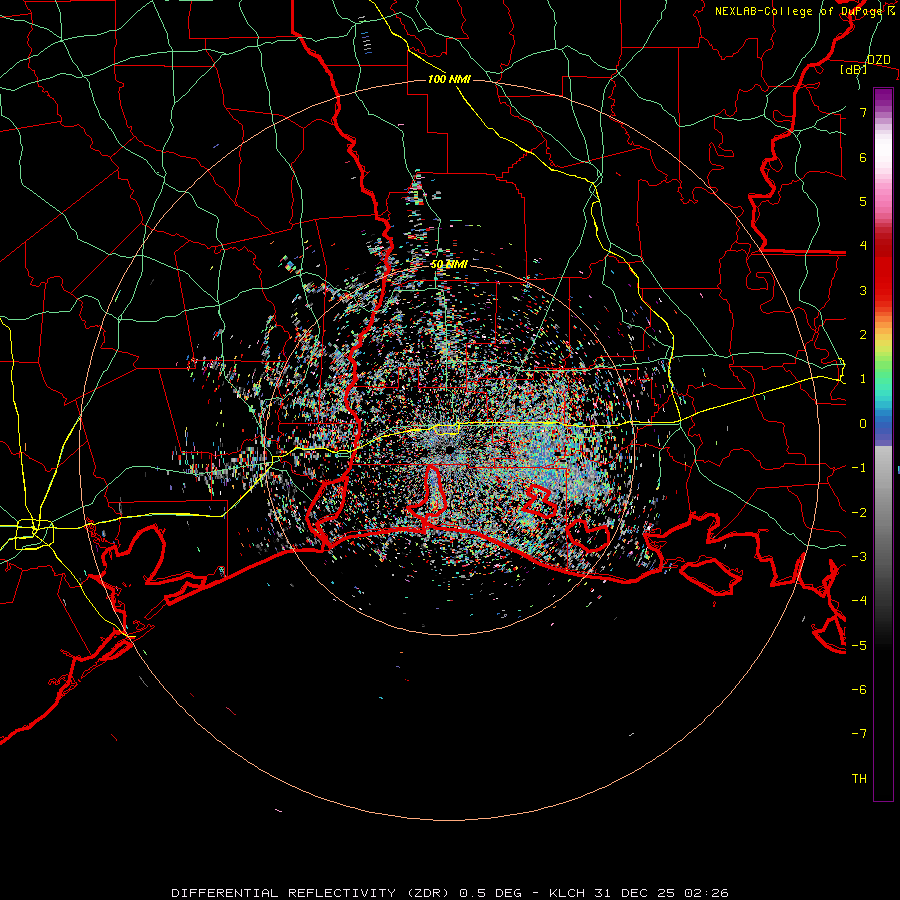This screenshot has width=900, height=900.
Task: Click the 7 tick label on the legend
Action: click(863, 112)
